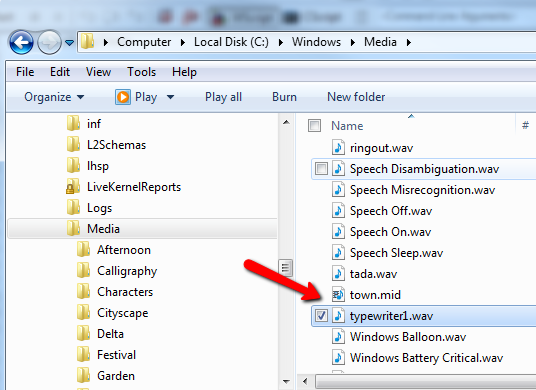Select the lhsp folder in tree
Image resolution: width=536 pixels, height=390 pixels.
[x=98, y=166]
